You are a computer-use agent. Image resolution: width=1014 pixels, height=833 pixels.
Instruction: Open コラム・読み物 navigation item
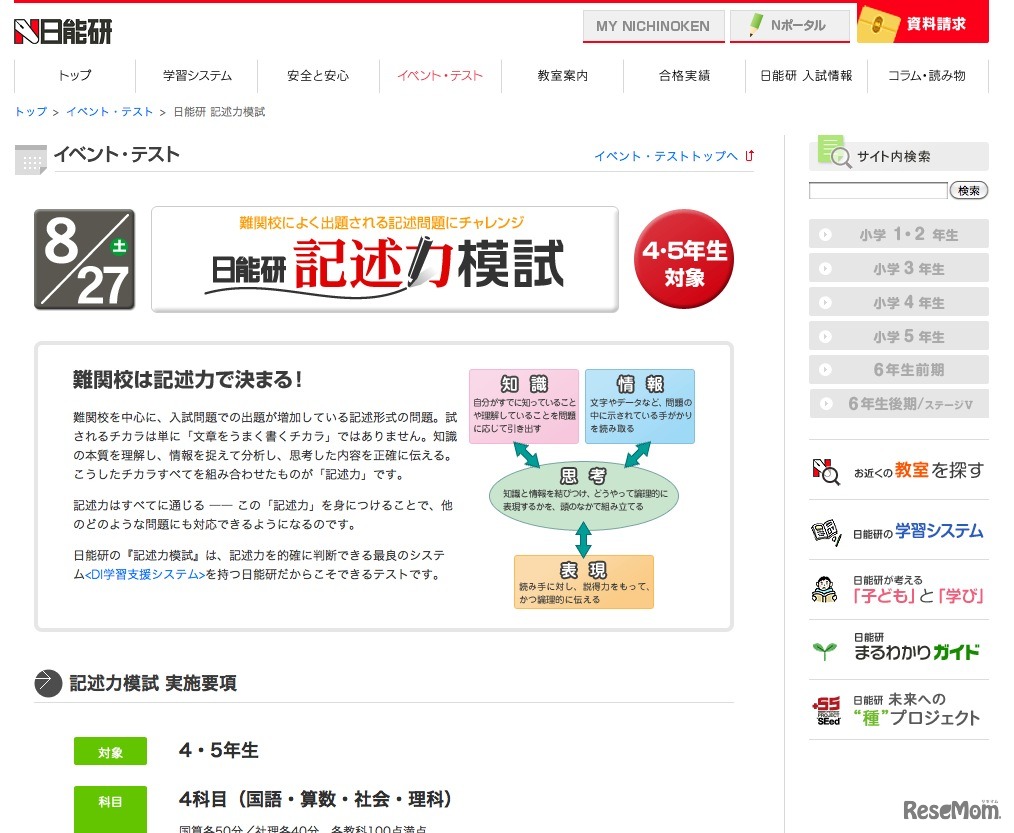tap(927, 76)
